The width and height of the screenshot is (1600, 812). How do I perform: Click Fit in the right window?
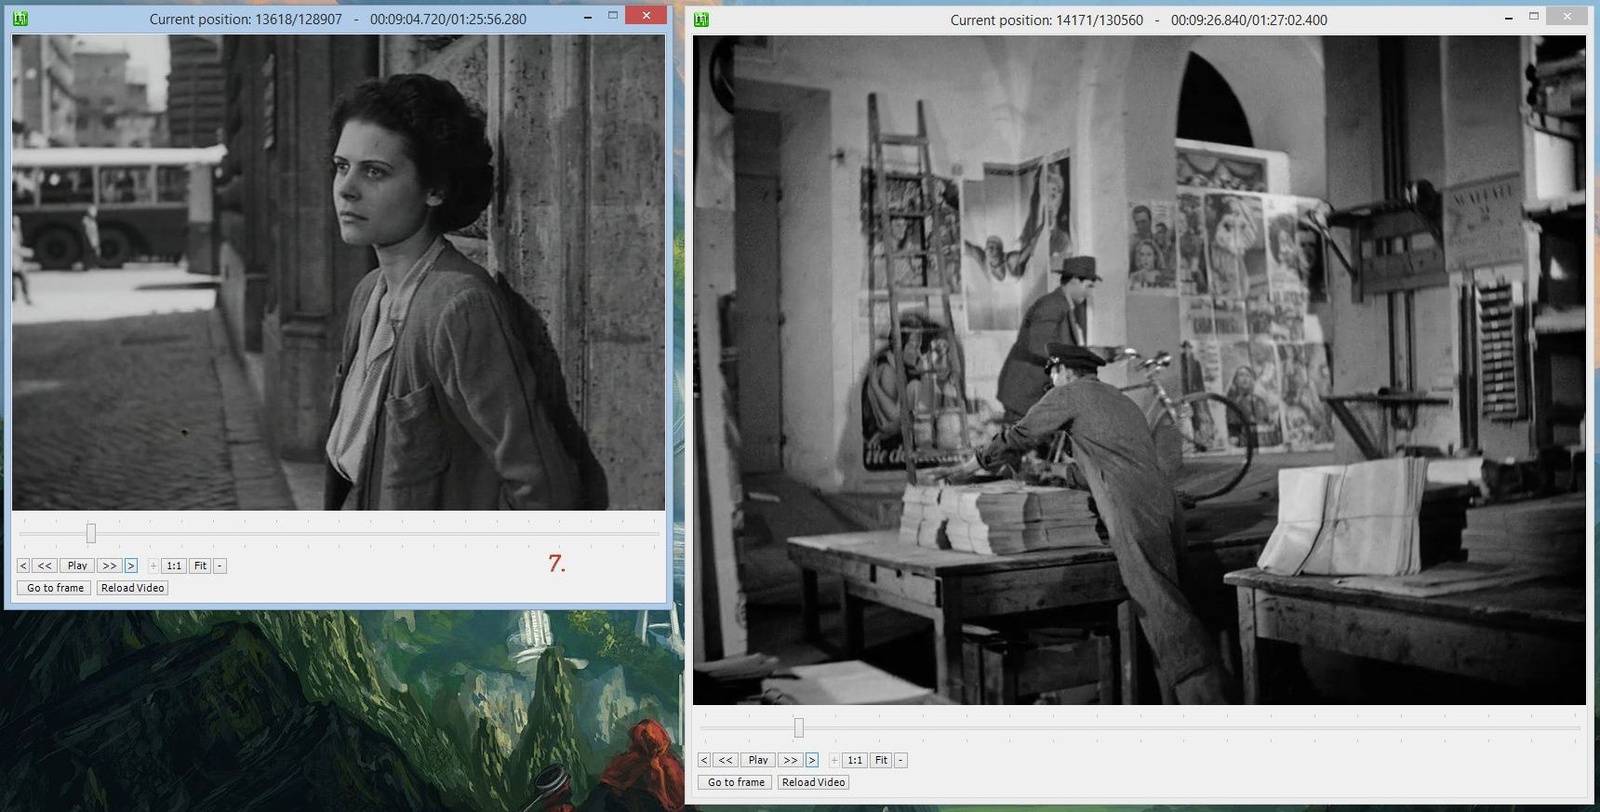coord(881,760)
